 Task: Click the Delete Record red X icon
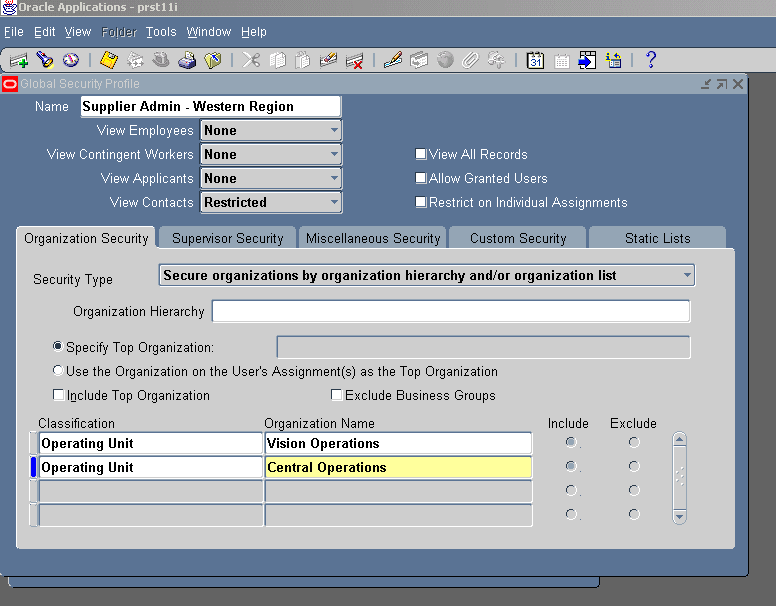[x=354, y=60]
